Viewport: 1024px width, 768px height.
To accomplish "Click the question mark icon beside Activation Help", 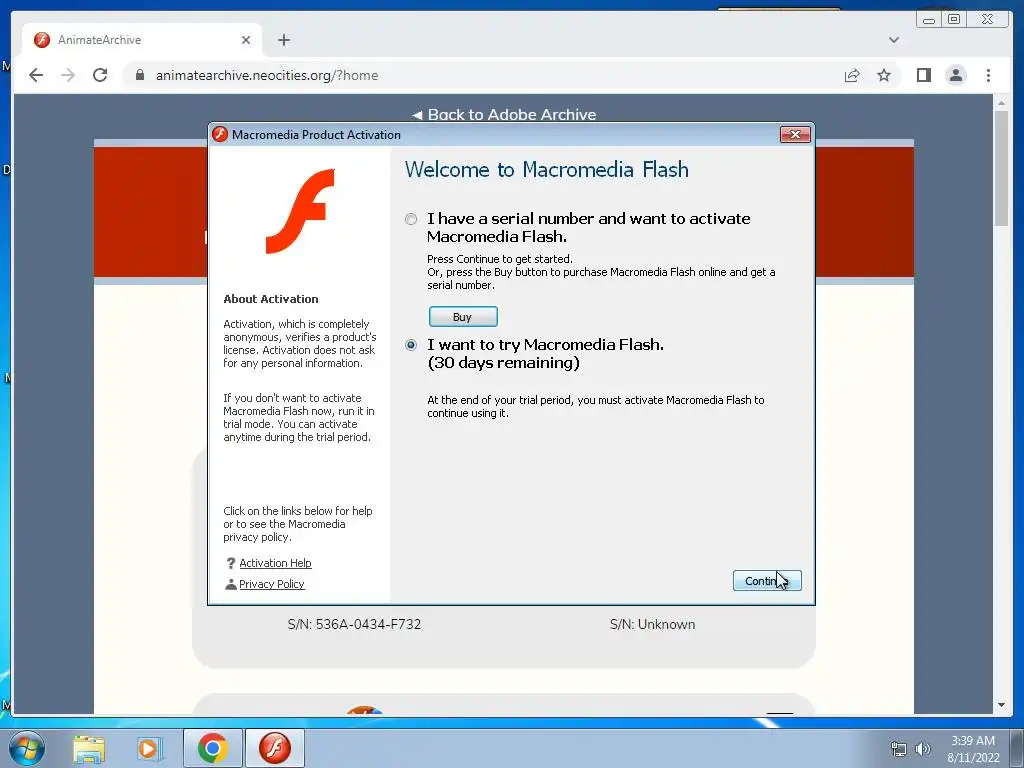I will [x=231, y=563].
